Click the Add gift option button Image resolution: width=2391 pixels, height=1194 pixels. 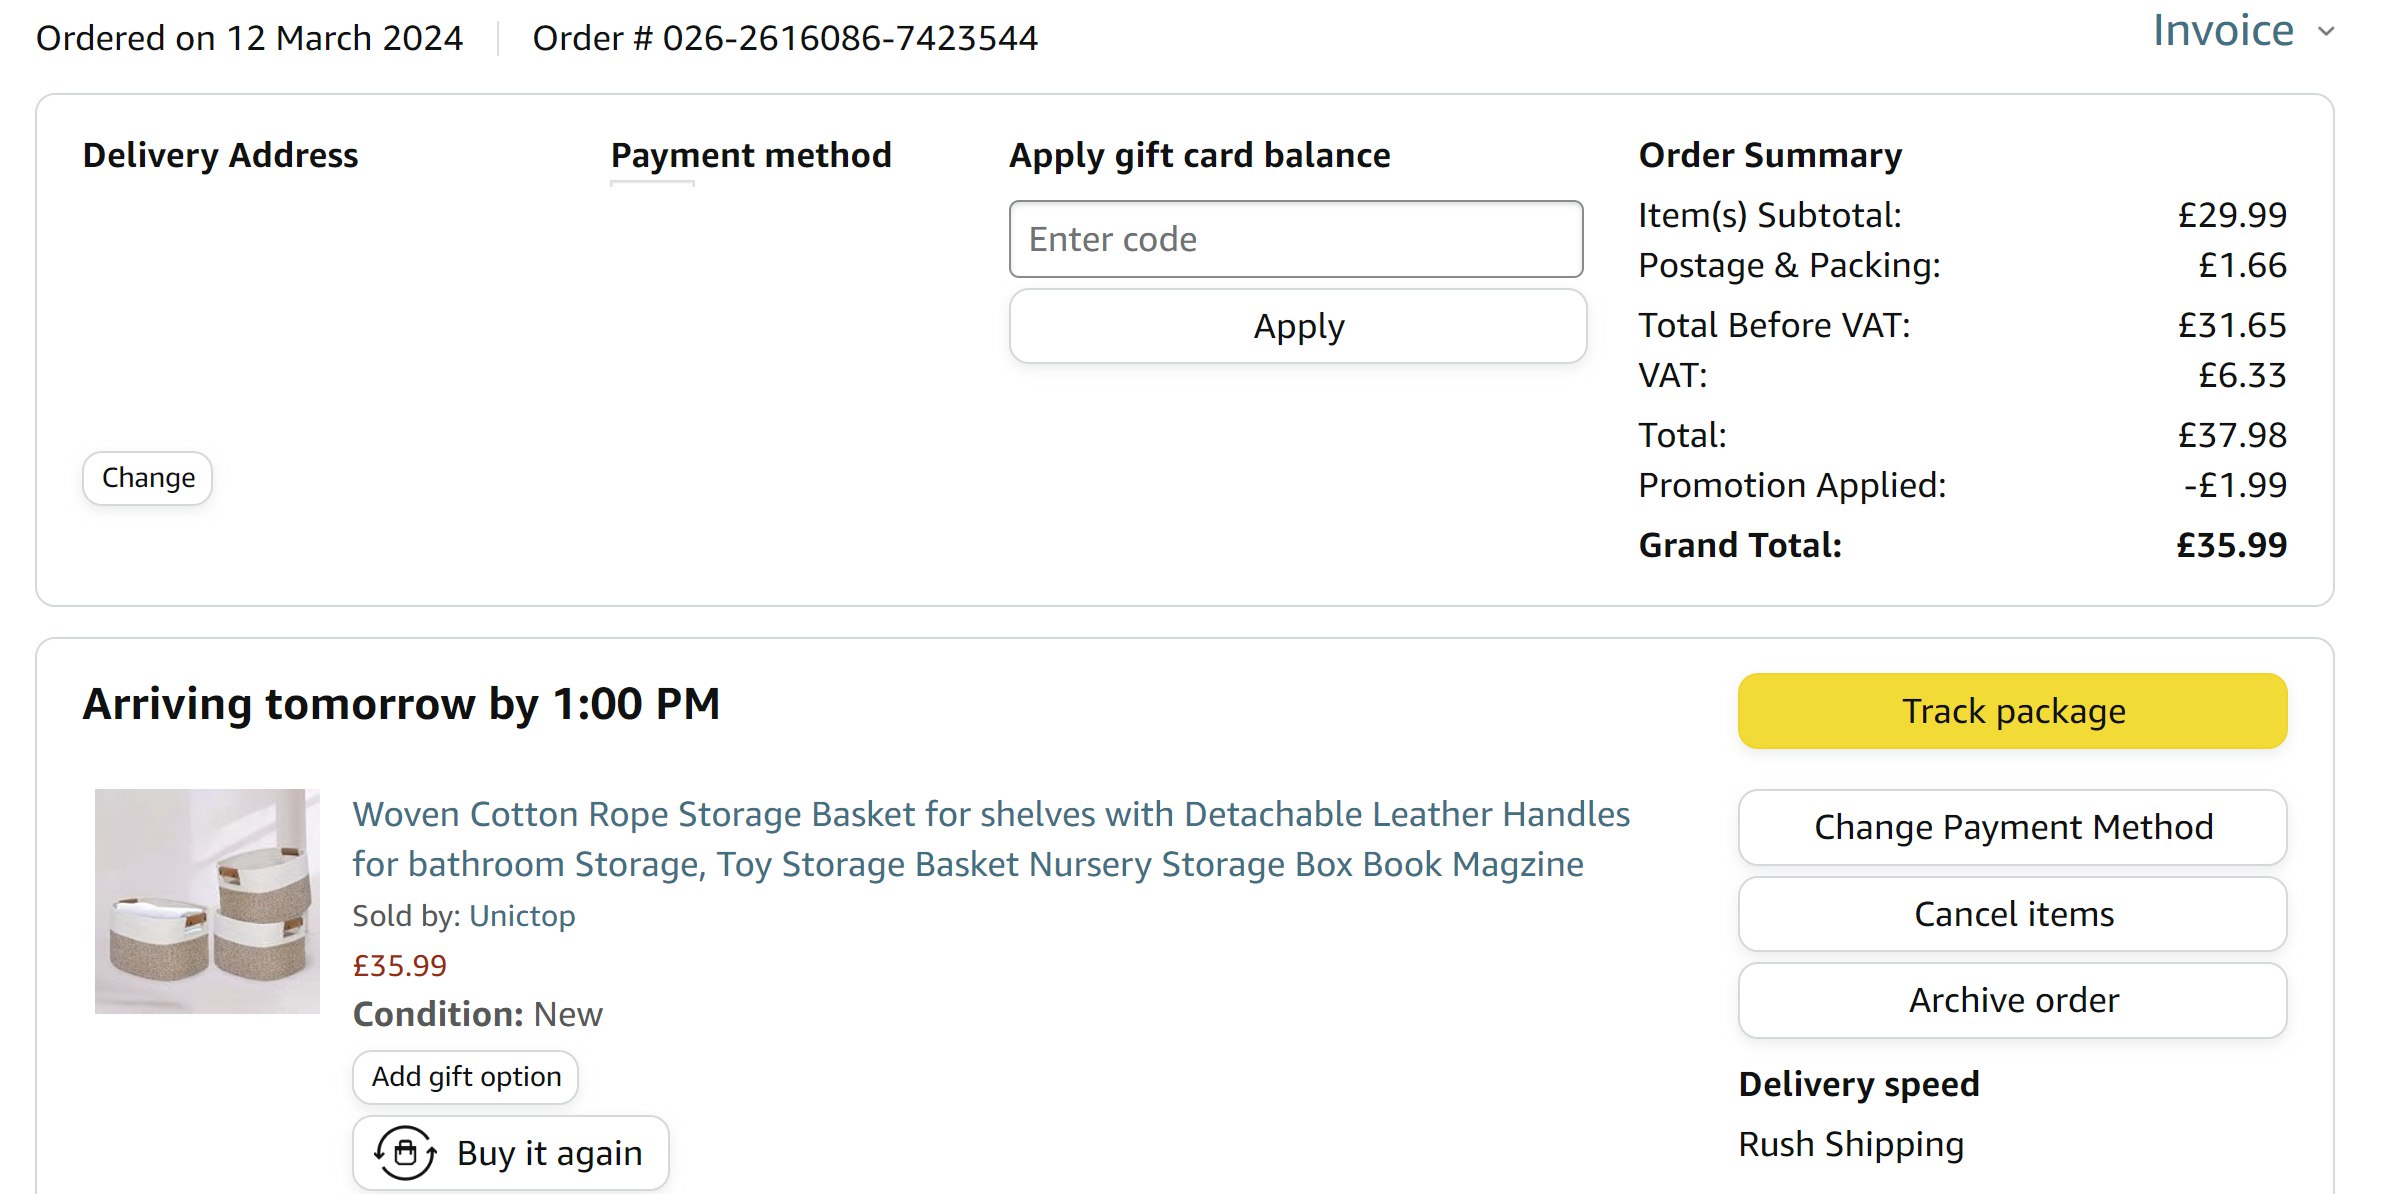[466, 1077]
